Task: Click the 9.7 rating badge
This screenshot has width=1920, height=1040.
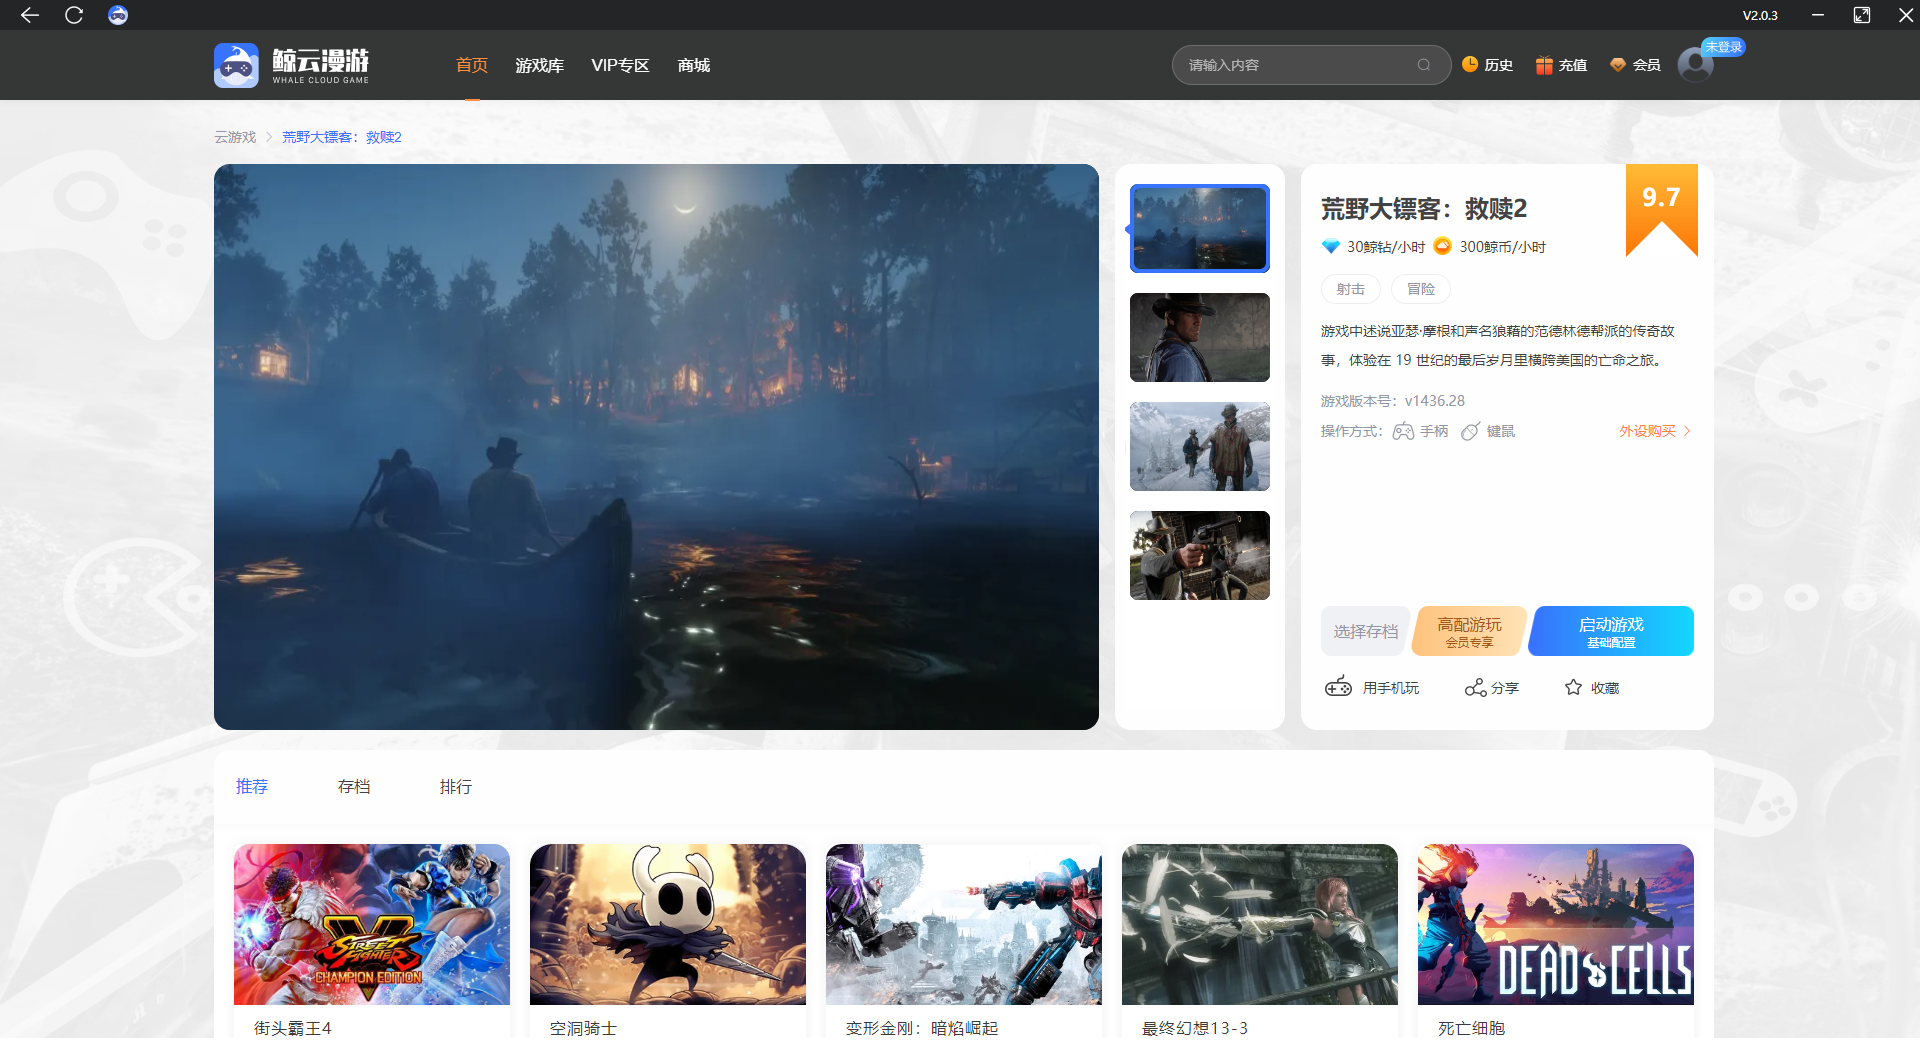Action: [1662, 208]
